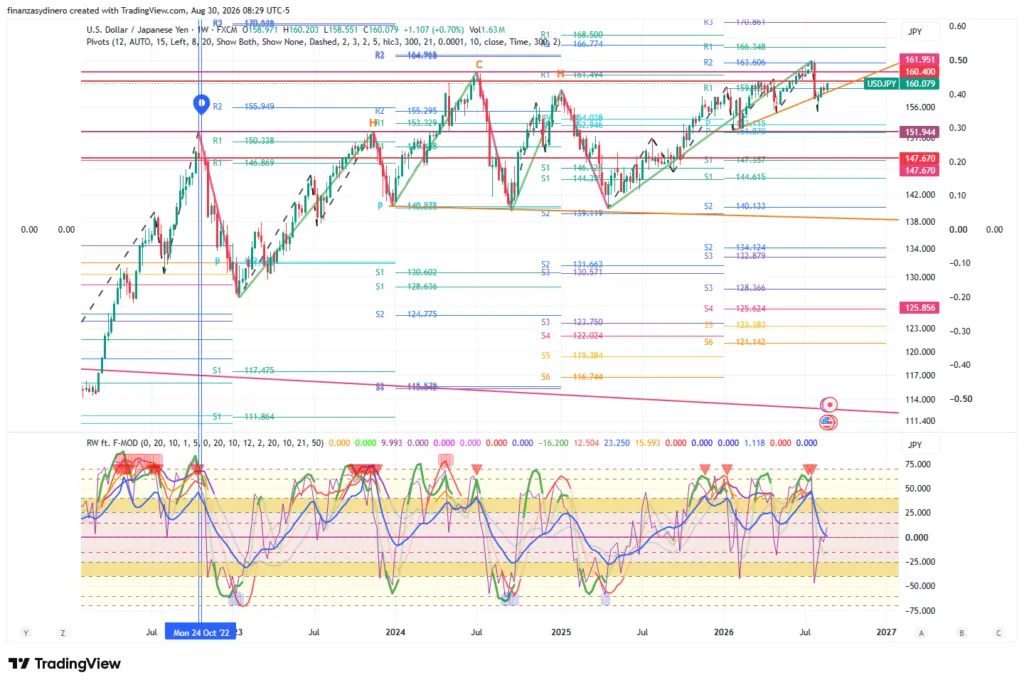The height and width of the screenshot is (685, 1024).
Task: Select the orange C label at the chart peak
Action: coord(479,64)
